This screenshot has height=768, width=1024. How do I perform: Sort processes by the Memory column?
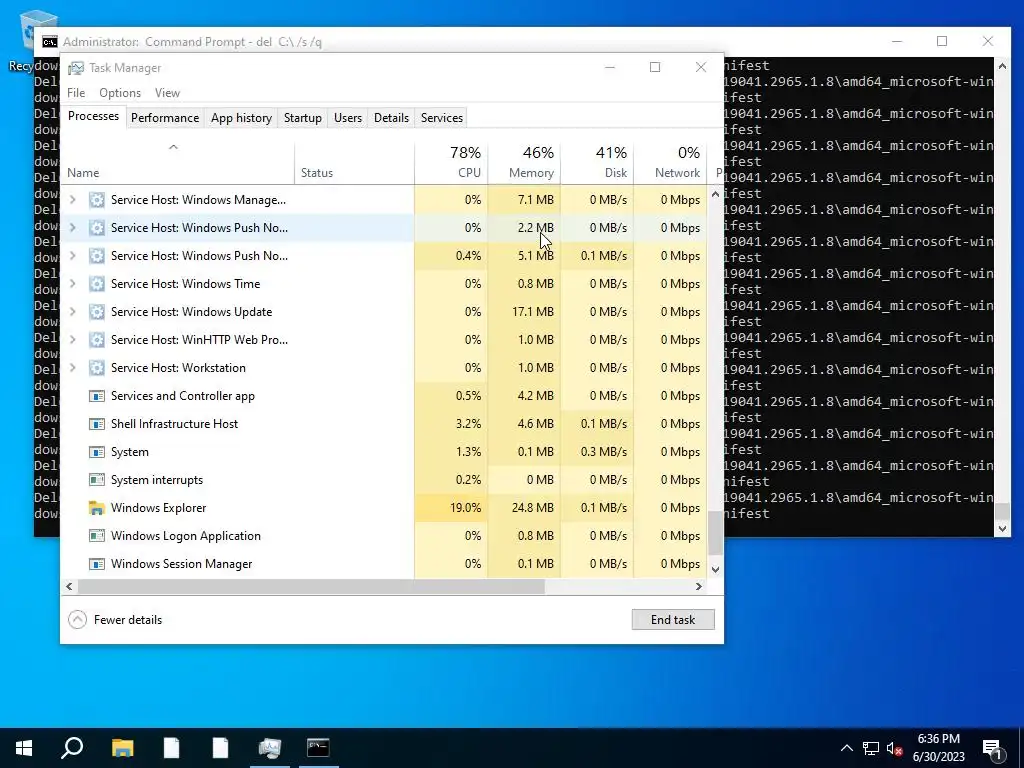(x=524, y=163)
